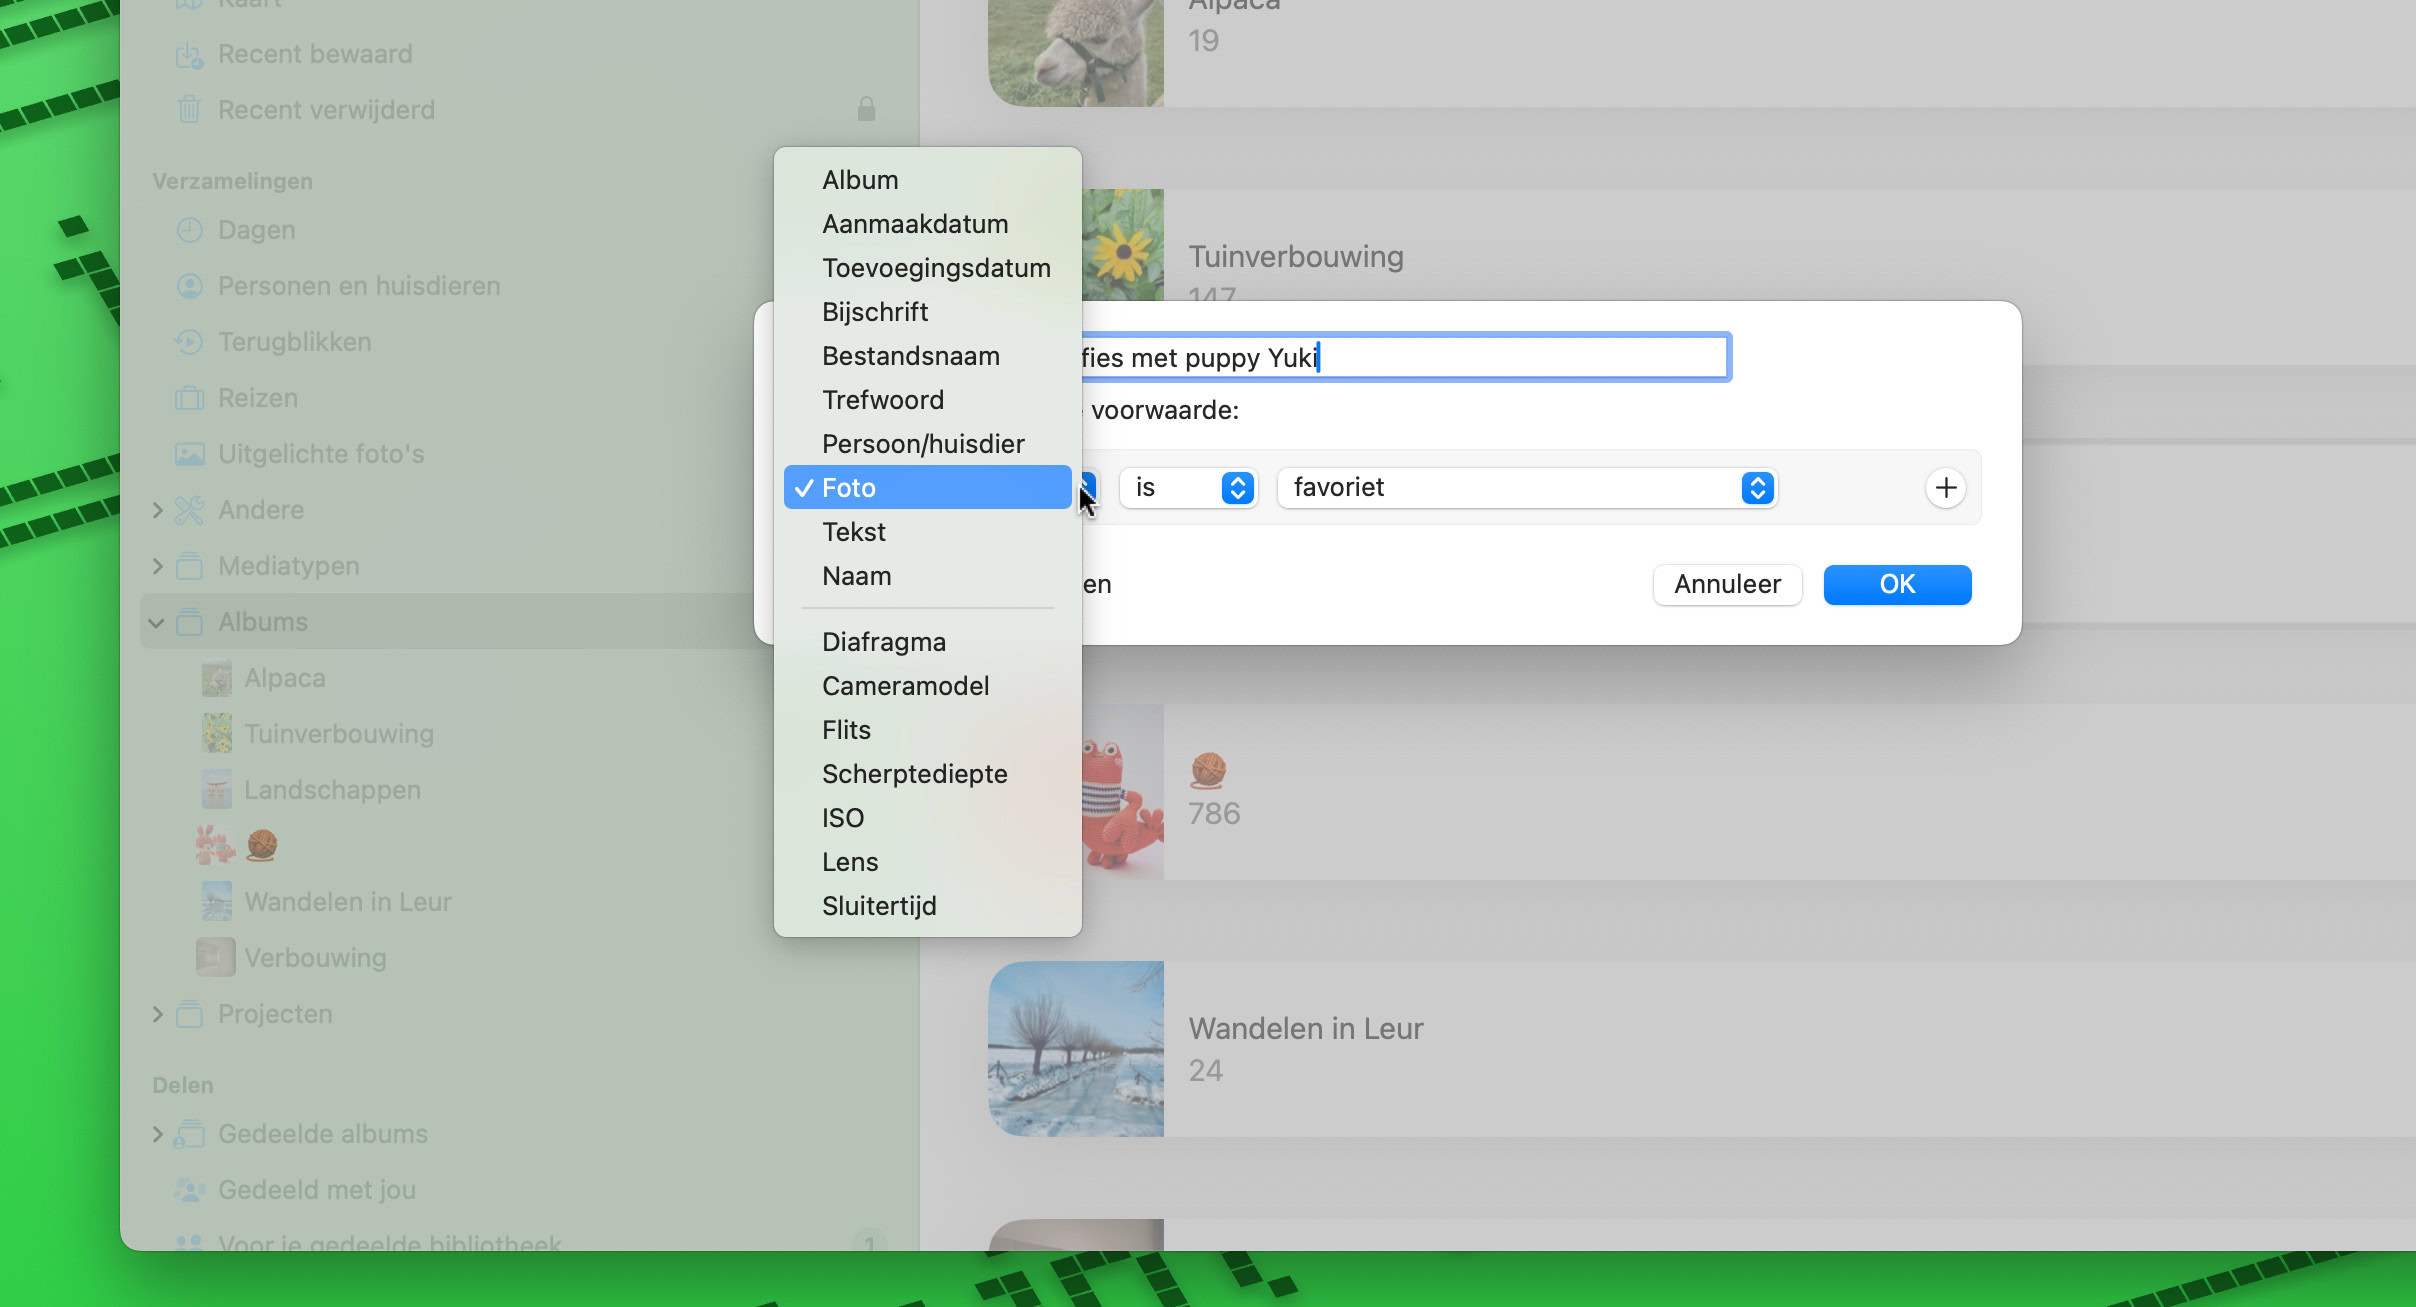The width and height of the screenshot is (2416, 1307).
Task: Choose Persoon/huisdier from the popup menu
Action: pyautogui.click(x=922, y=444)
